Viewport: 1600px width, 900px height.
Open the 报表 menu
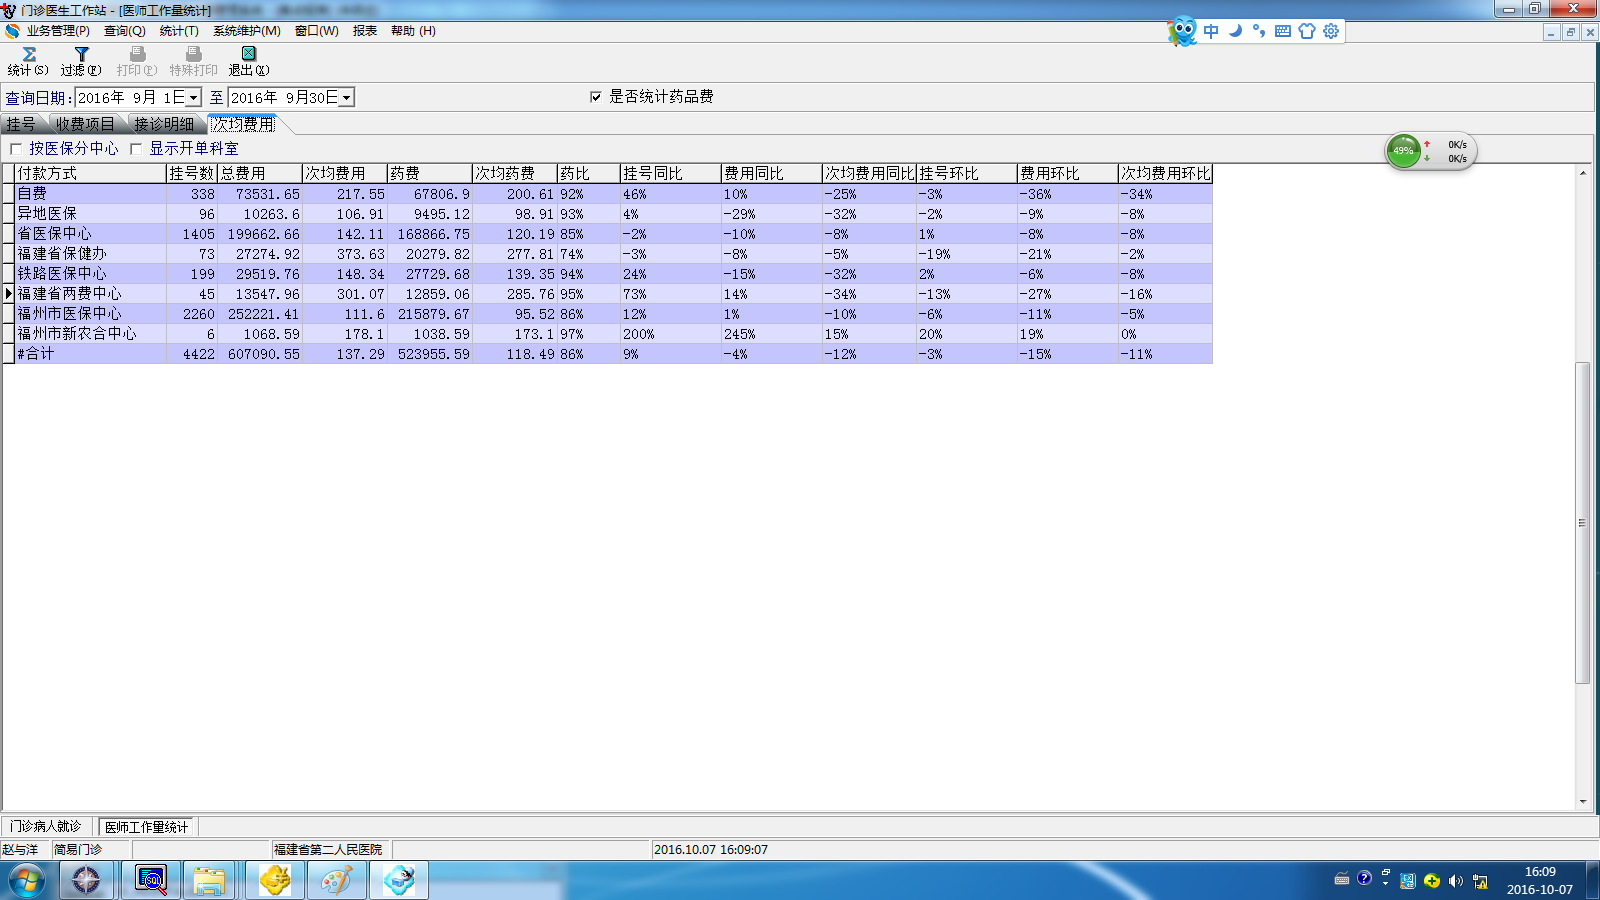point(365,31)
